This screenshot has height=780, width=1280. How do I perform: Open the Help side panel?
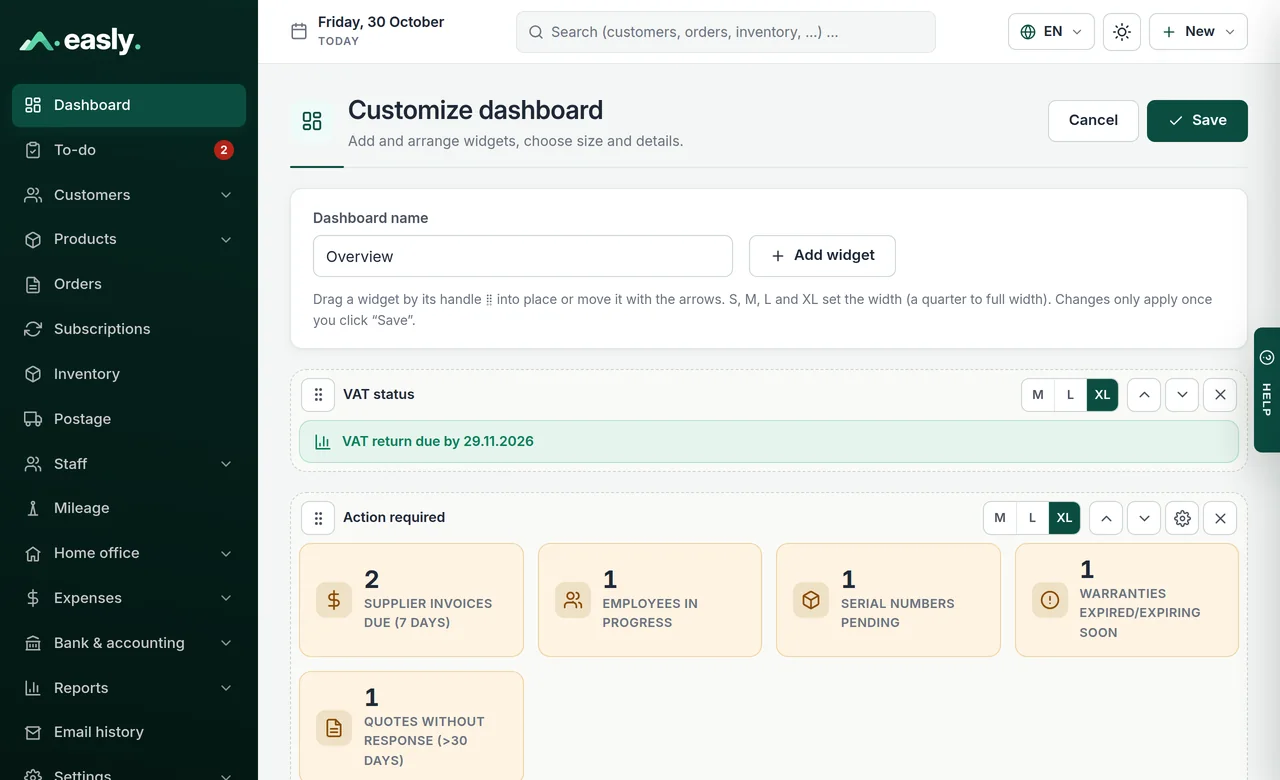click(1267, 390)
